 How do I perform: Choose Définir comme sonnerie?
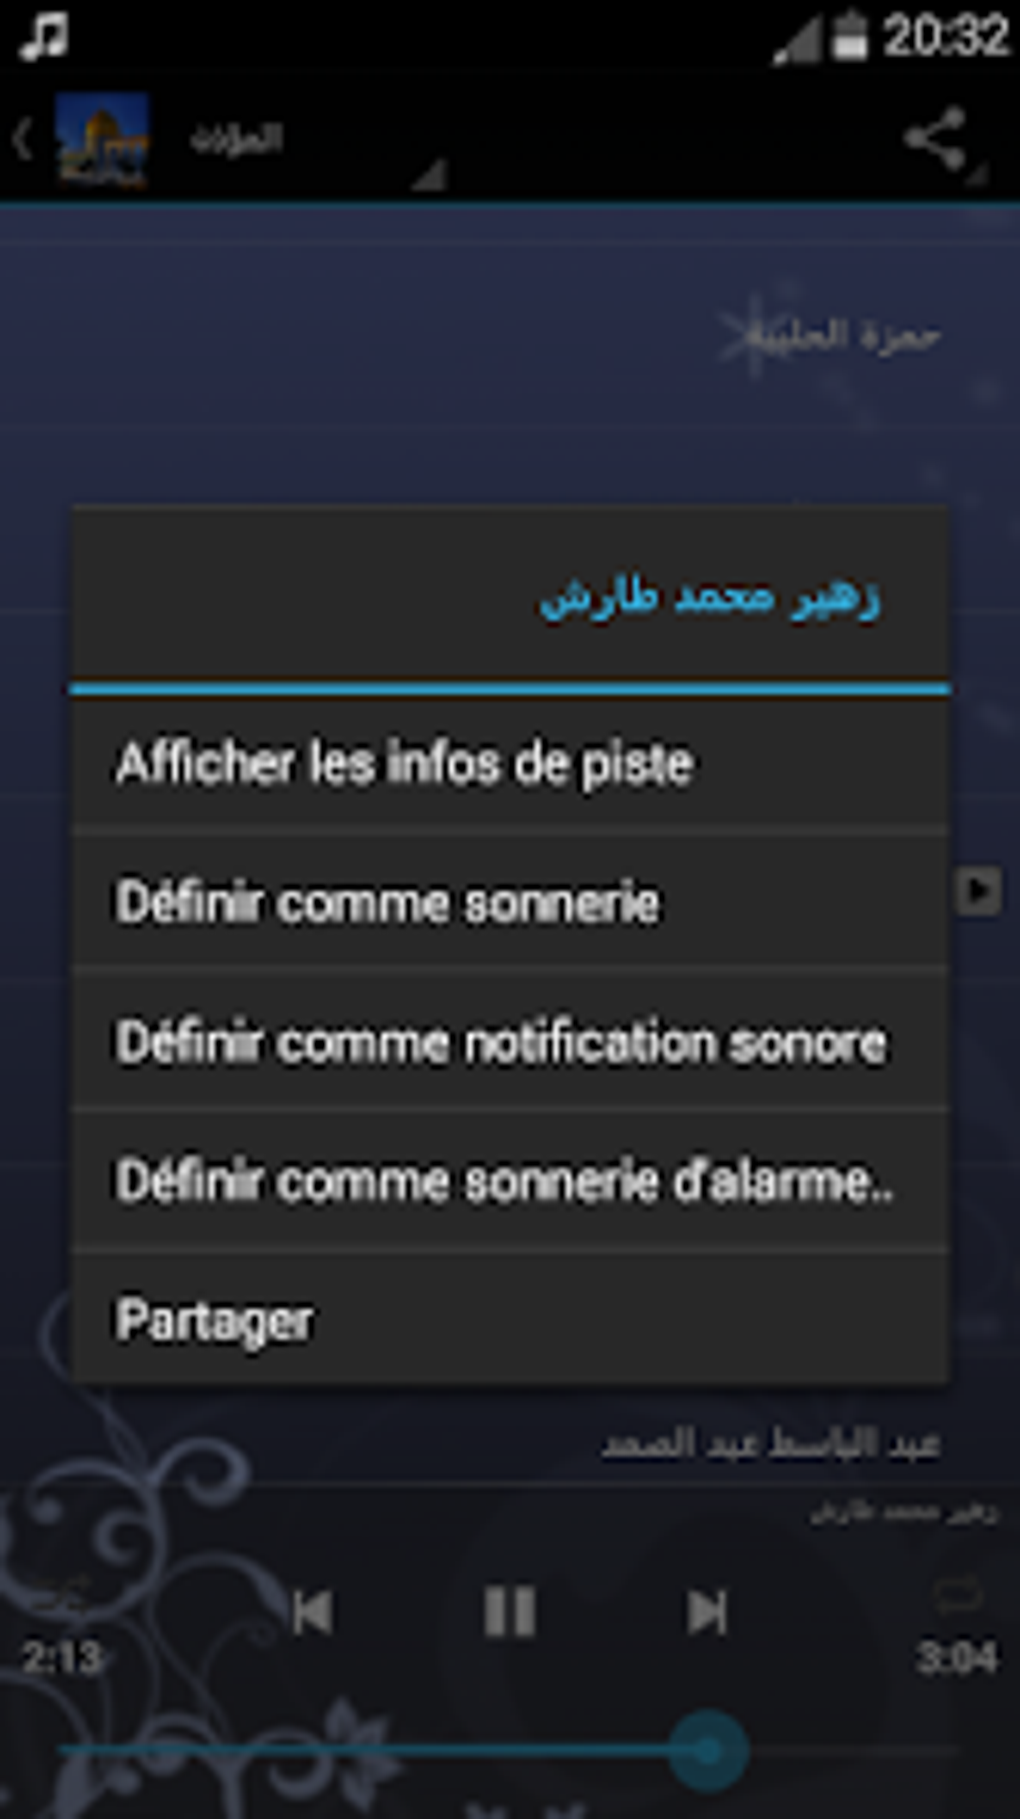coord(510,903)
